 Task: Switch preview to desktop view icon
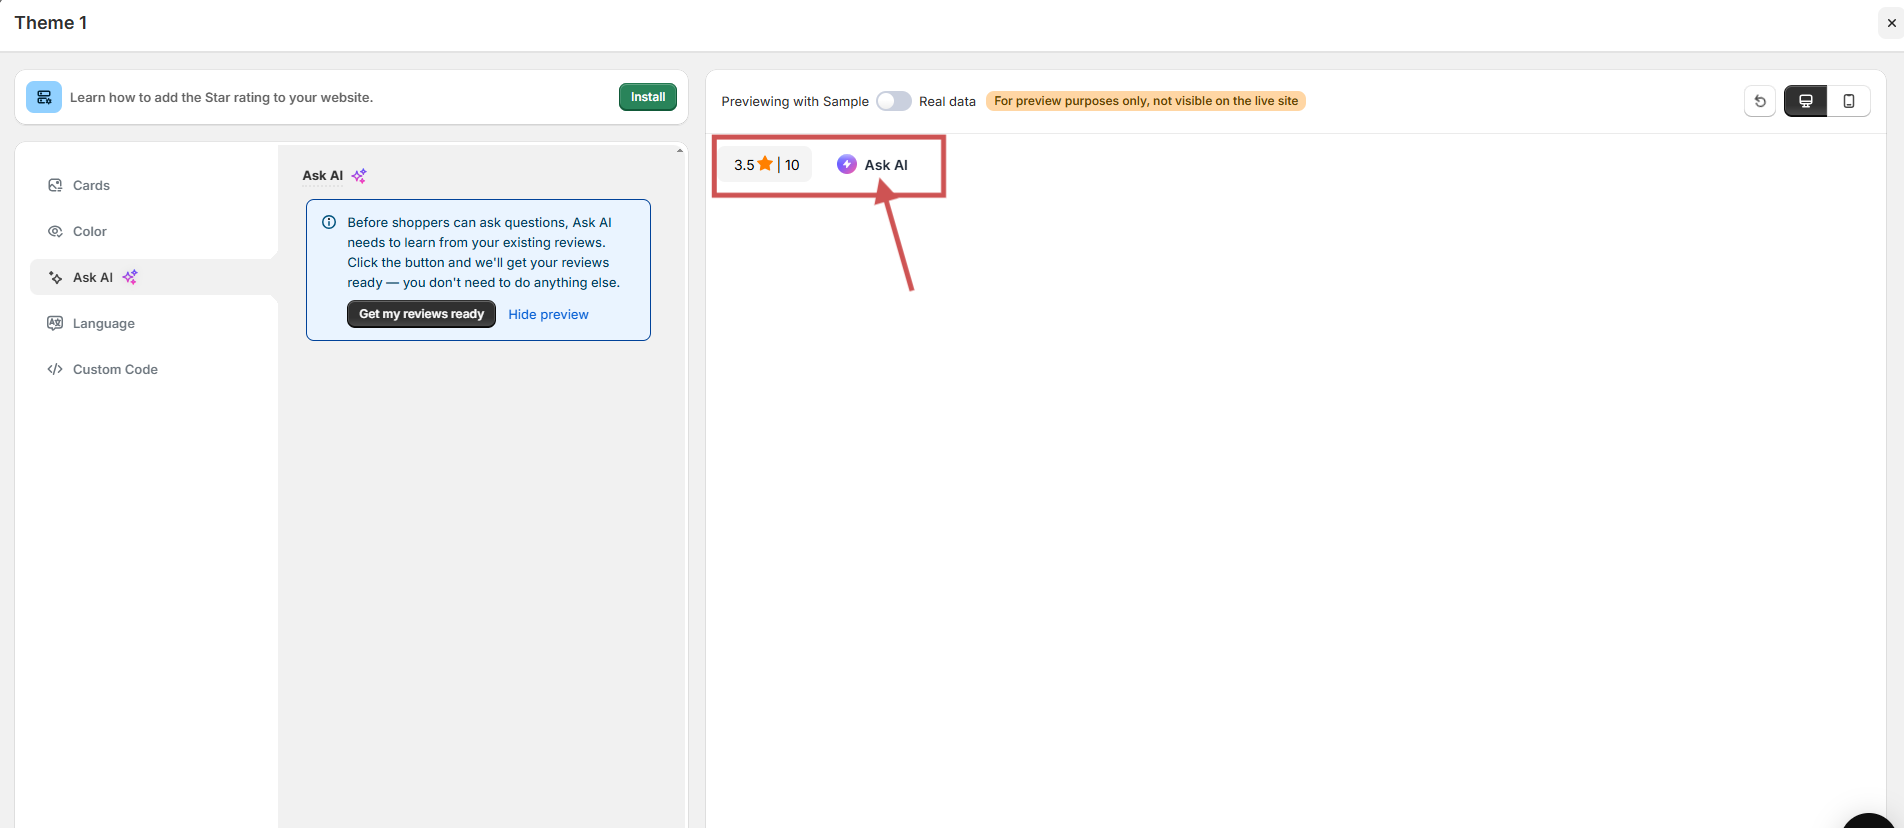[x=1806, y=101]
